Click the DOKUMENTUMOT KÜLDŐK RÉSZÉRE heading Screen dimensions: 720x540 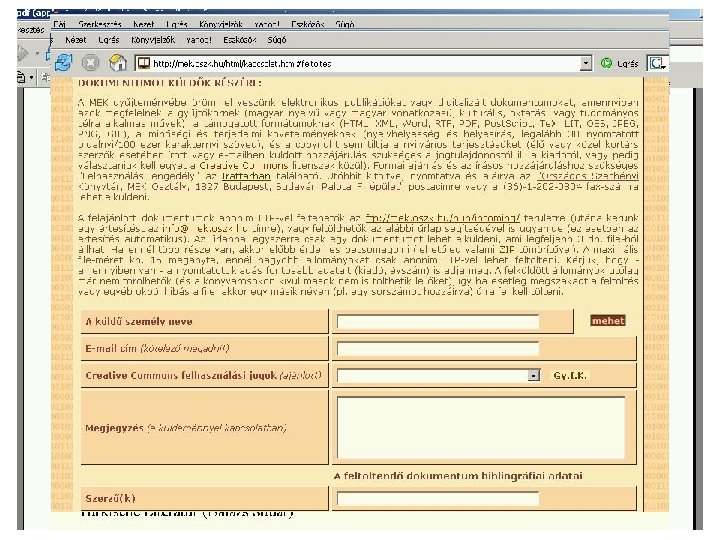pyautogui.click(x=169, y=83)
